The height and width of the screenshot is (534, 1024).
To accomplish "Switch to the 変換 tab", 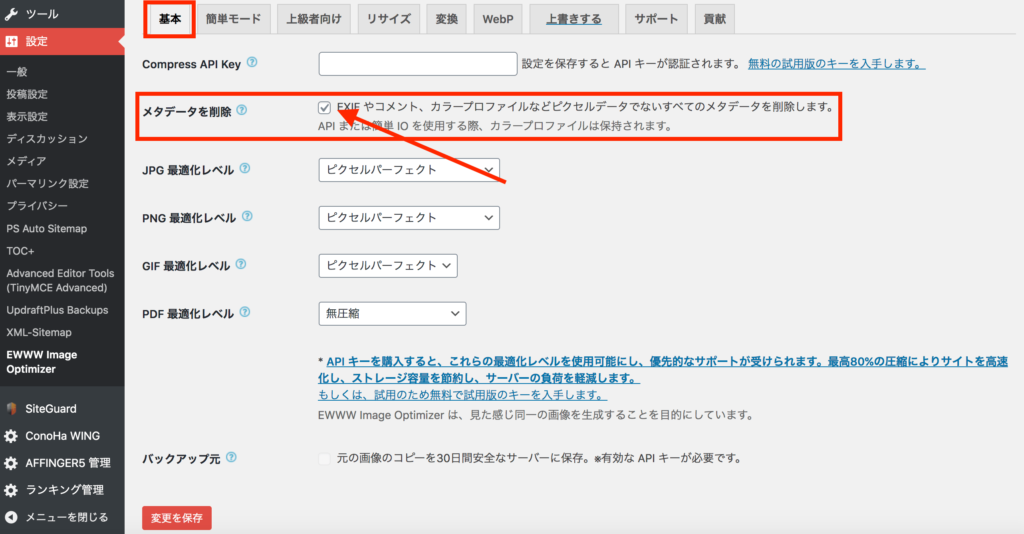I will (447, 19).
